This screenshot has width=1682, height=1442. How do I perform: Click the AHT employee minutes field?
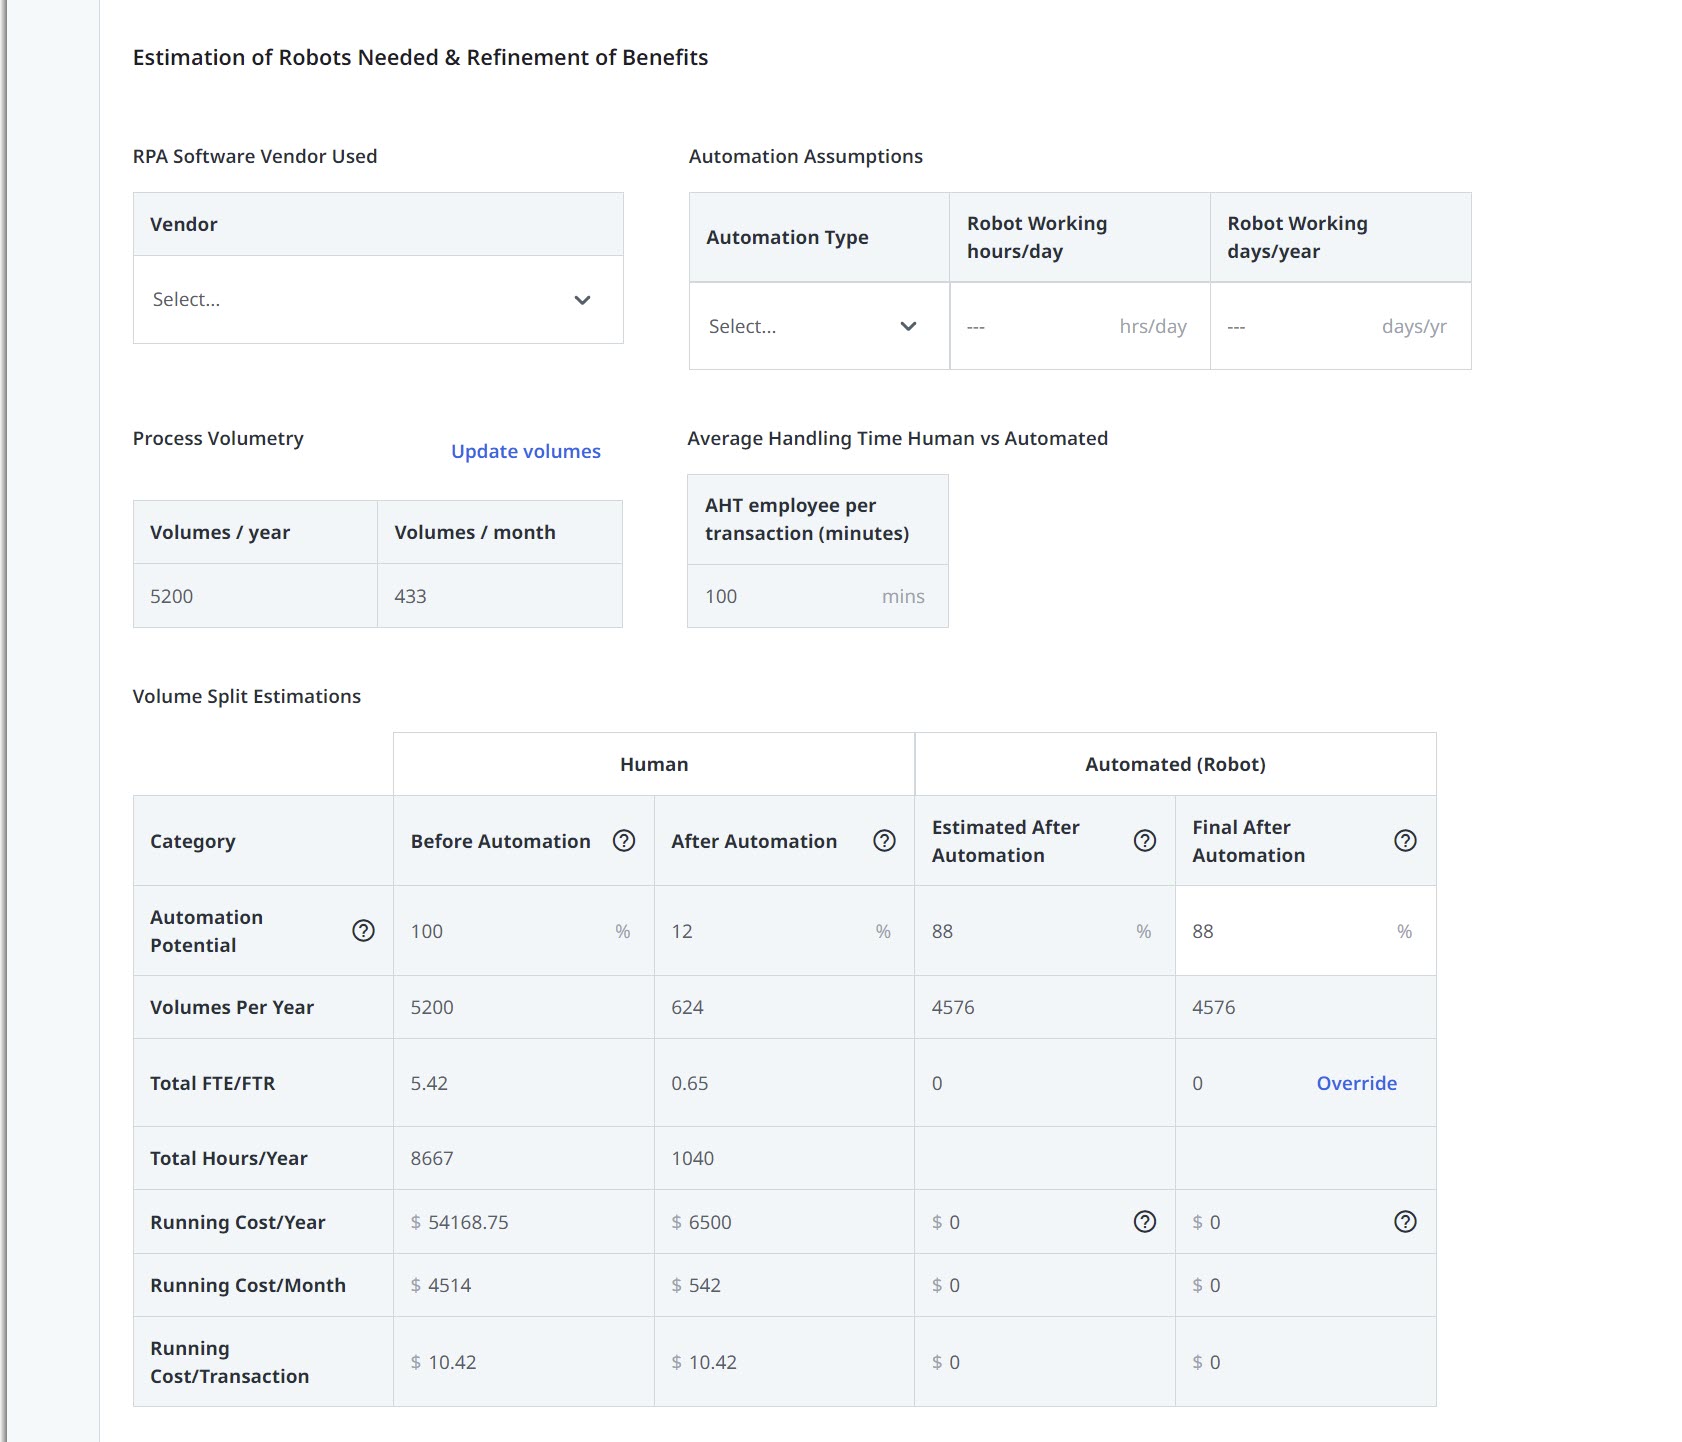click(818, 597)
